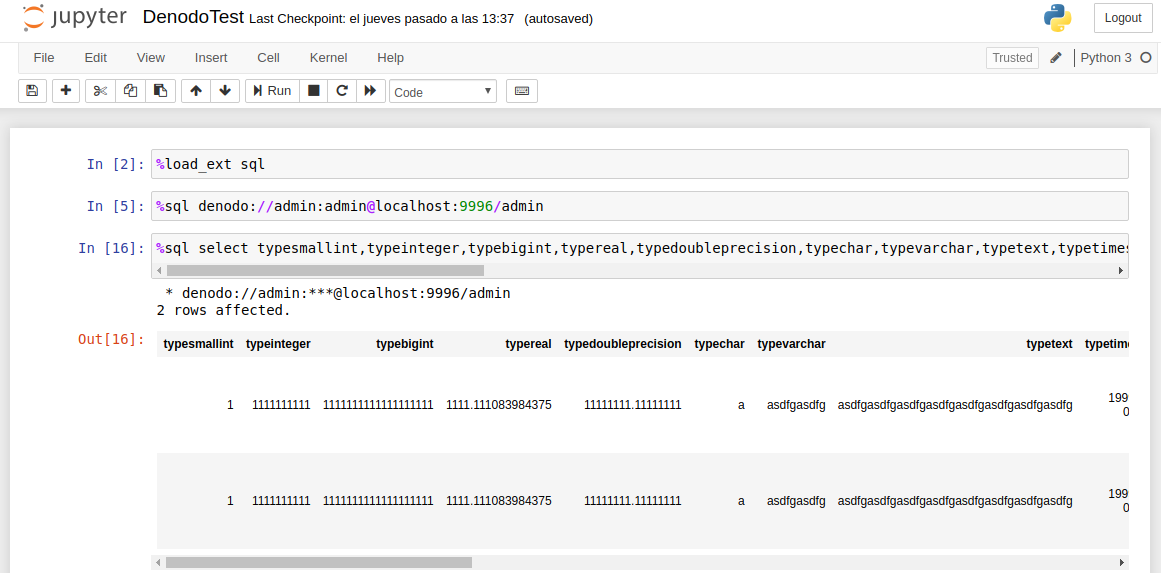Click the Python logo icon
This screenshot has width=1161, height=573.
tap(1057, 19)
